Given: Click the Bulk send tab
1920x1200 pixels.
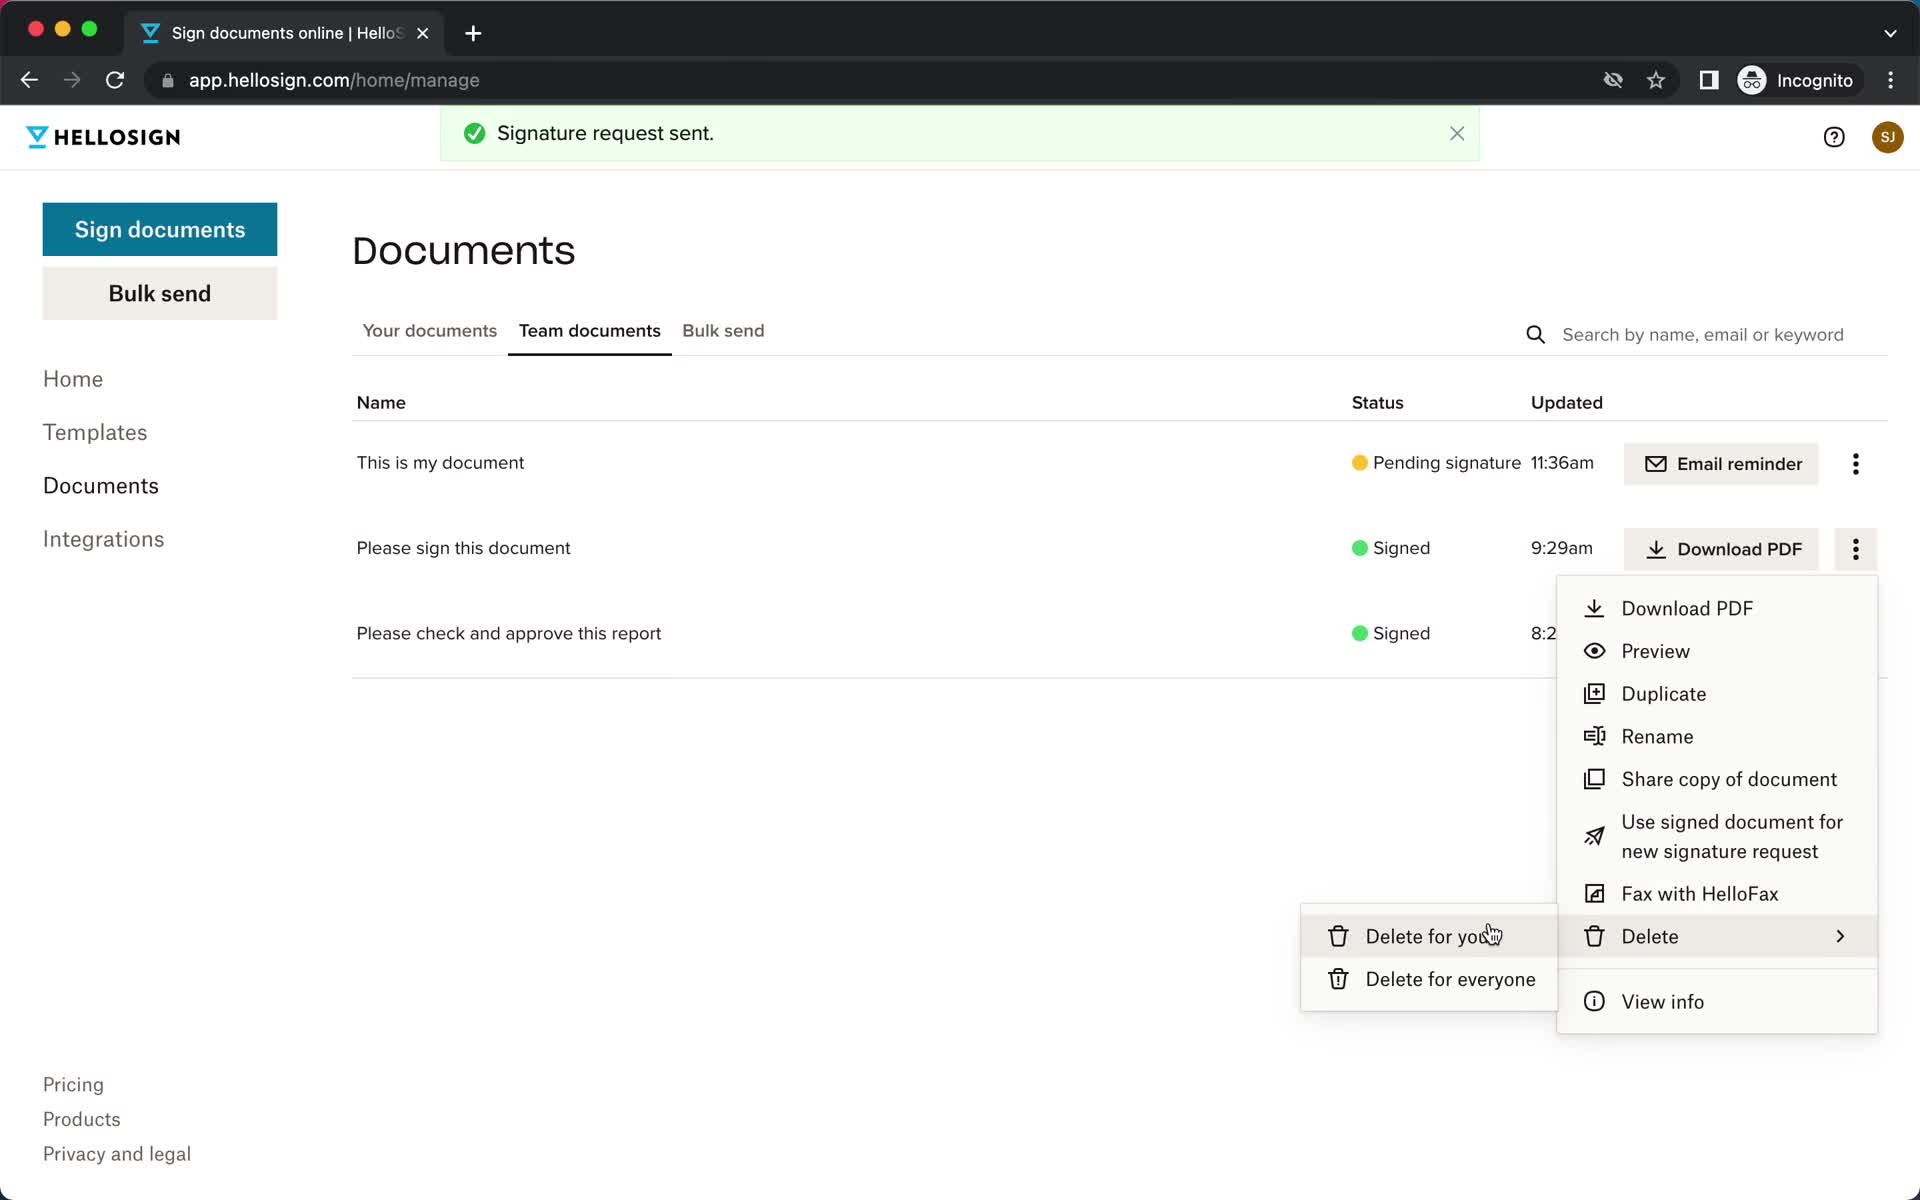Looking at the screenshot, I should (724, 330).
